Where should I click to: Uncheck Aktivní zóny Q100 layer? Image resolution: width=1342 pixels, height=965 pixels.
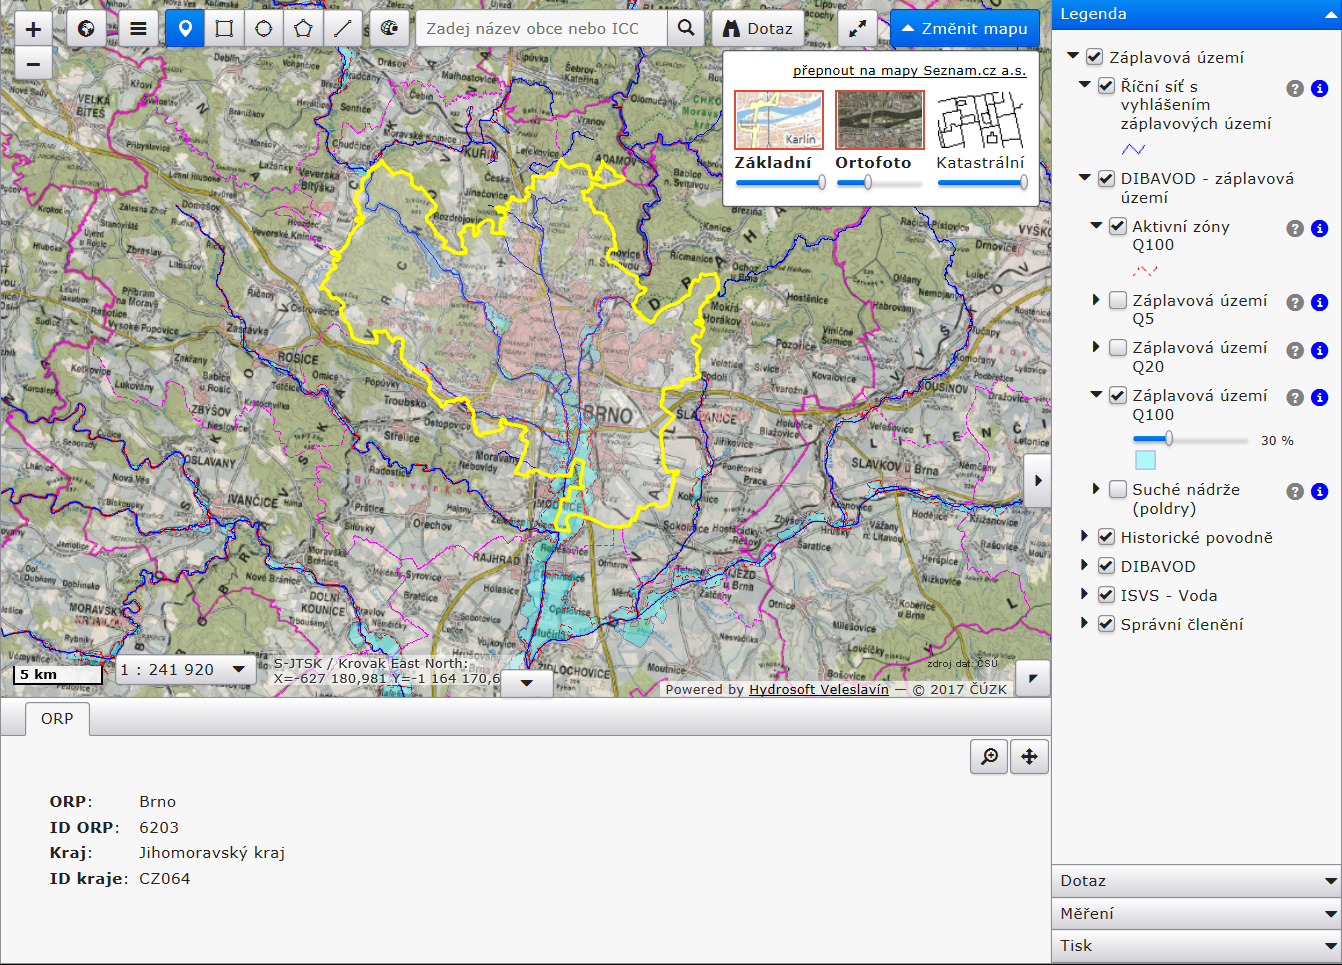point(1118,226)
